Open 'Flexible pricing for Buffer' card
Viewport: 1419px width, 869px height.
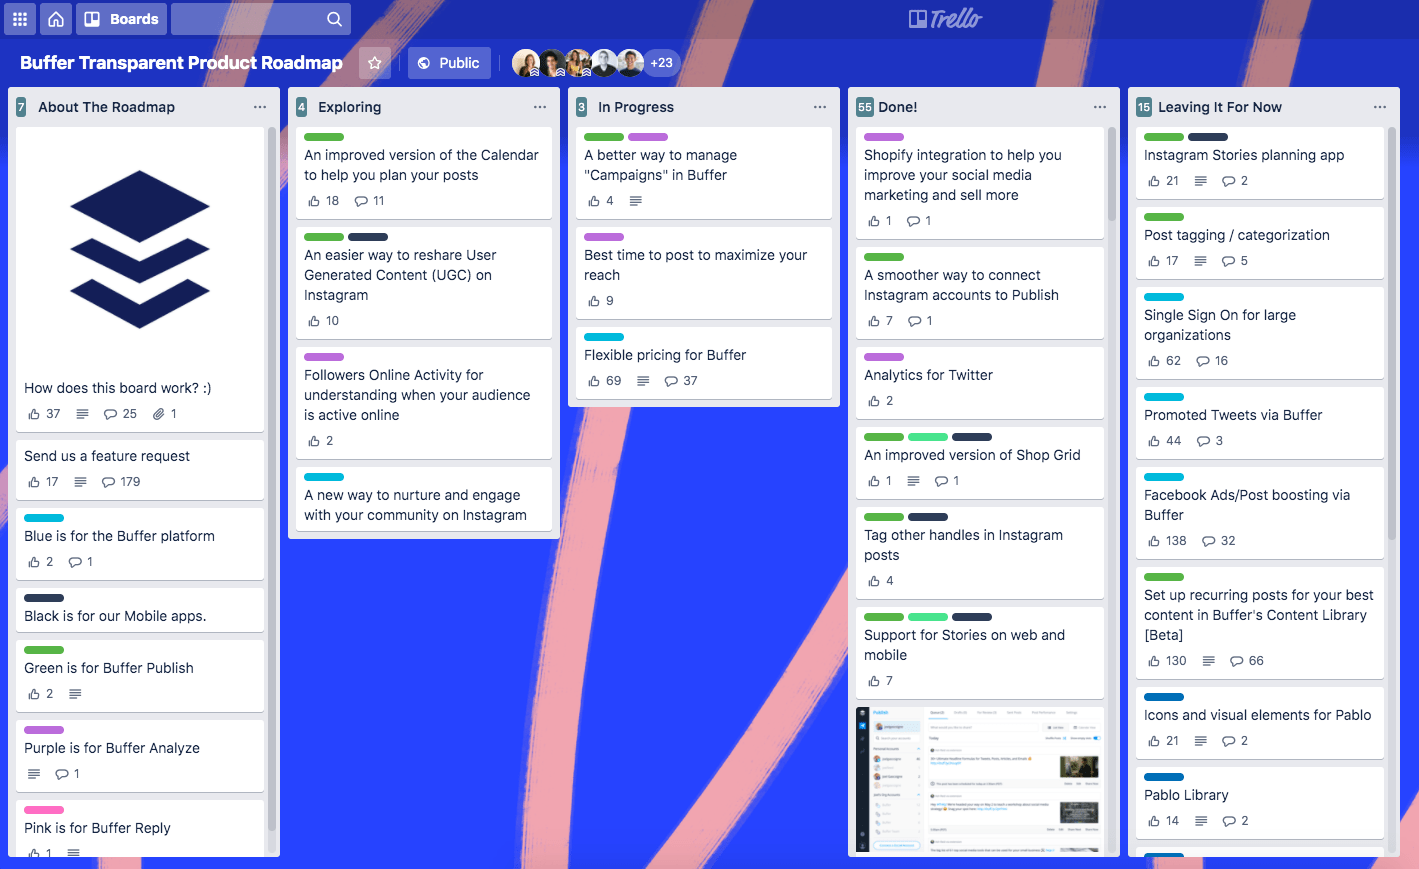click(x=704, y=363)
